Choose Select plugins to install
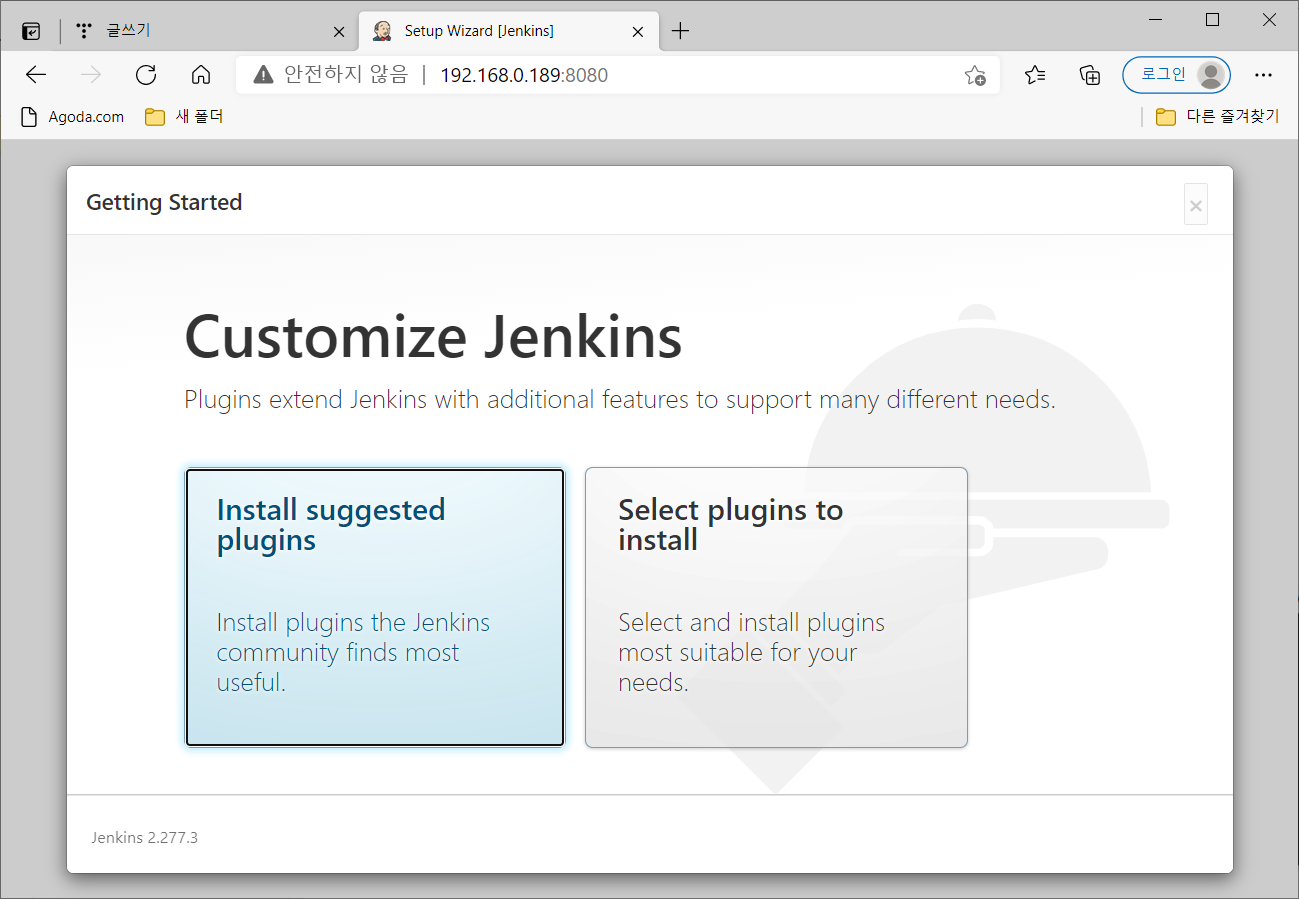Viewport: 1299px width, 899px height. click(776, 607)
